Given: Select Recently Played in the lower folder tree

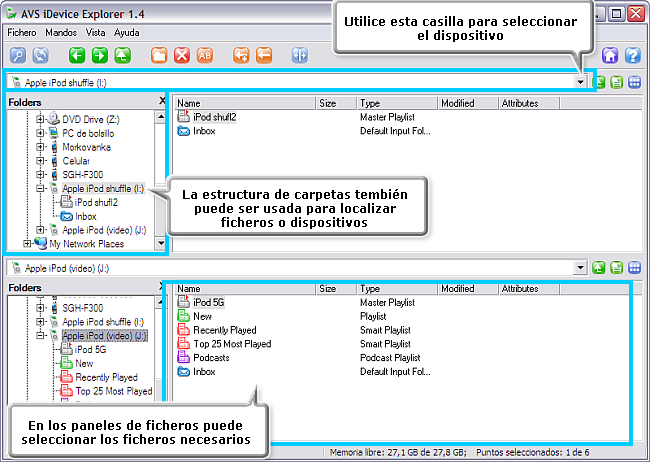Looking at the screenshot, I should 107,377.
